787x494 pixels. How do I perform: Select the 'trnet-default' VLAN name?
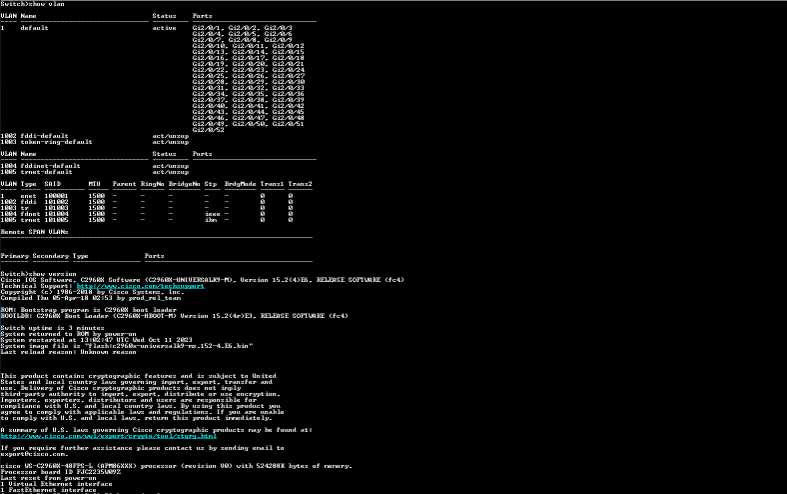click(x=46, y=172)
